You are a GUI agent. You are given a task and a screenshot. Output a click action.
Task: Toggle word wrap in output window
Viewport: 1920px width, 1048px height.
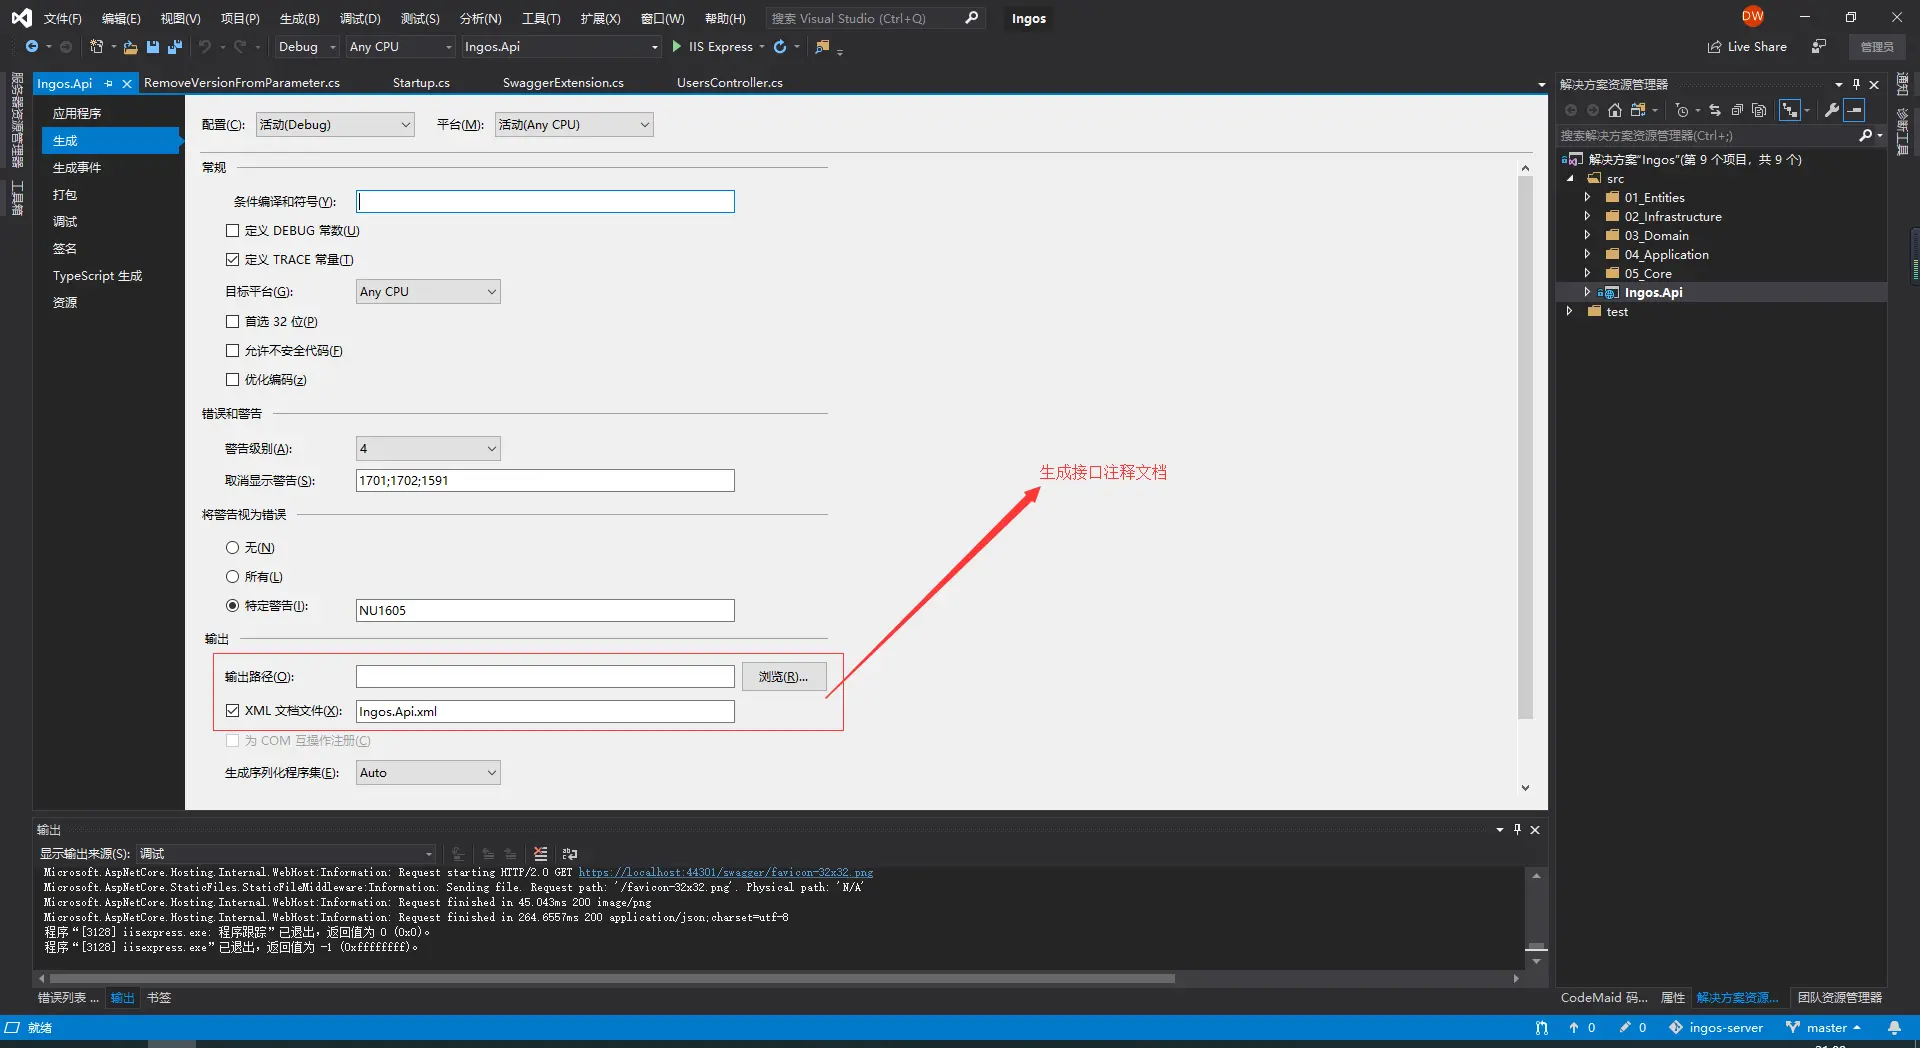pos(570,854)
